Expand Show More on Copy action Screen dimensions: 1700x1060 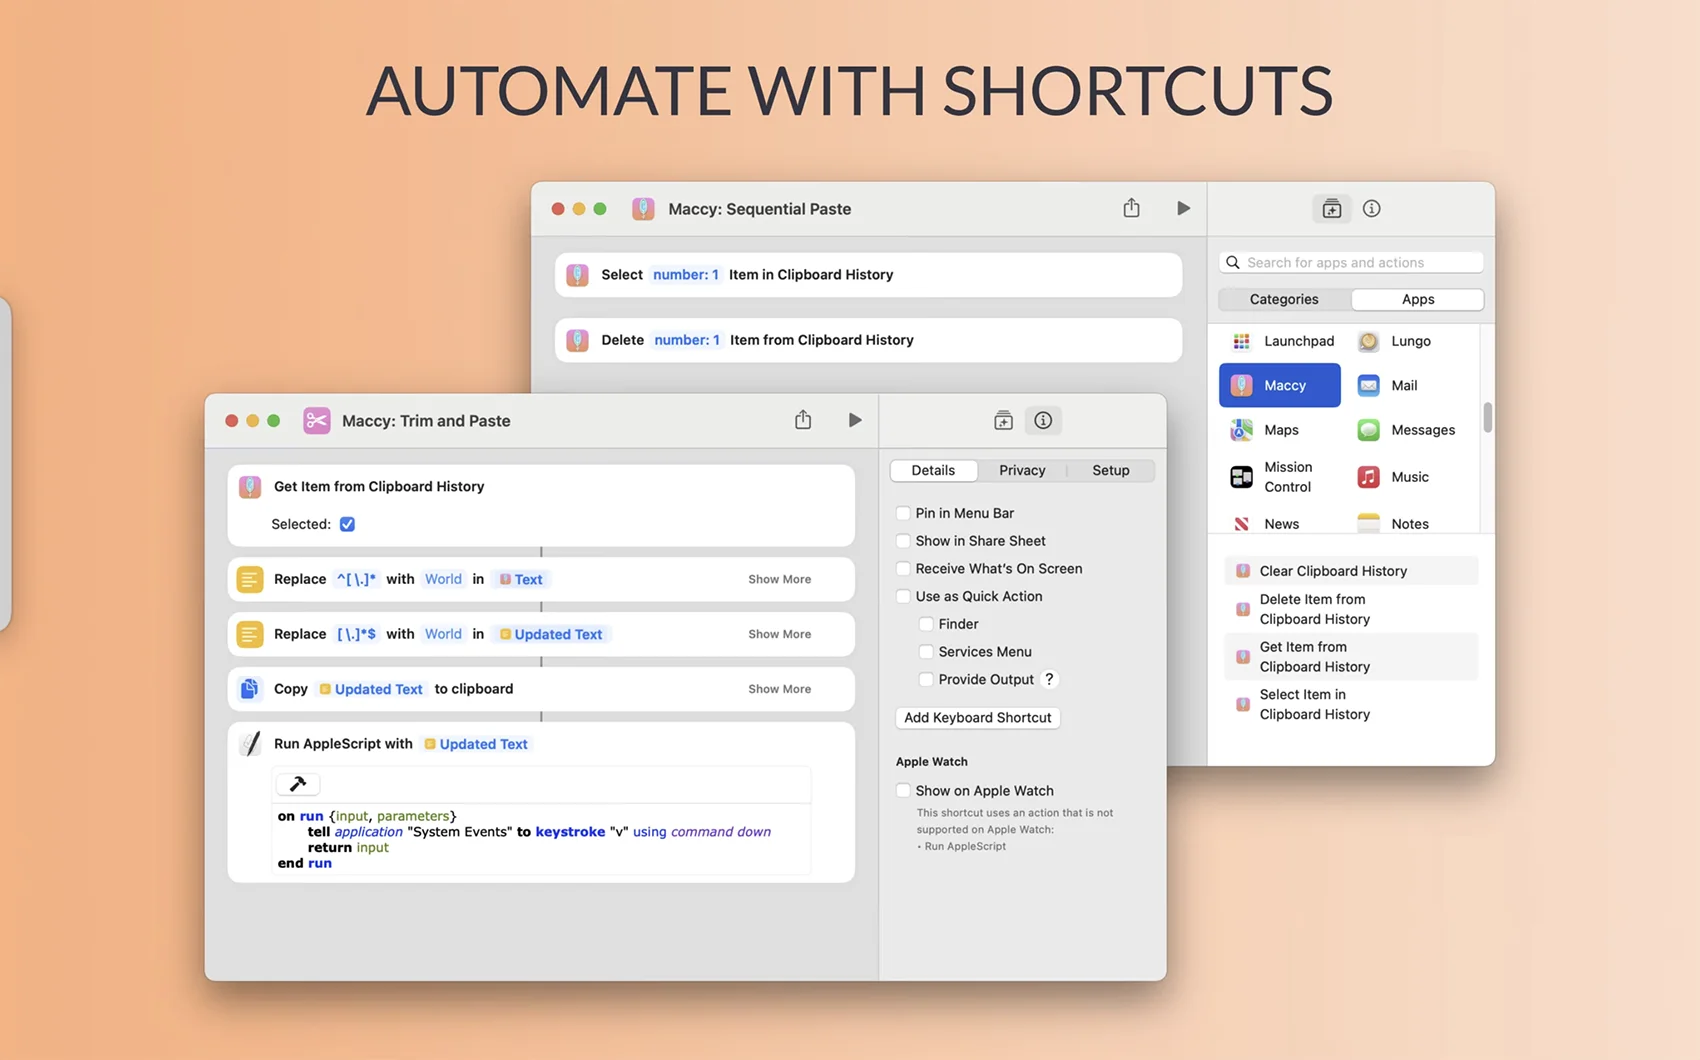[779, 689]
